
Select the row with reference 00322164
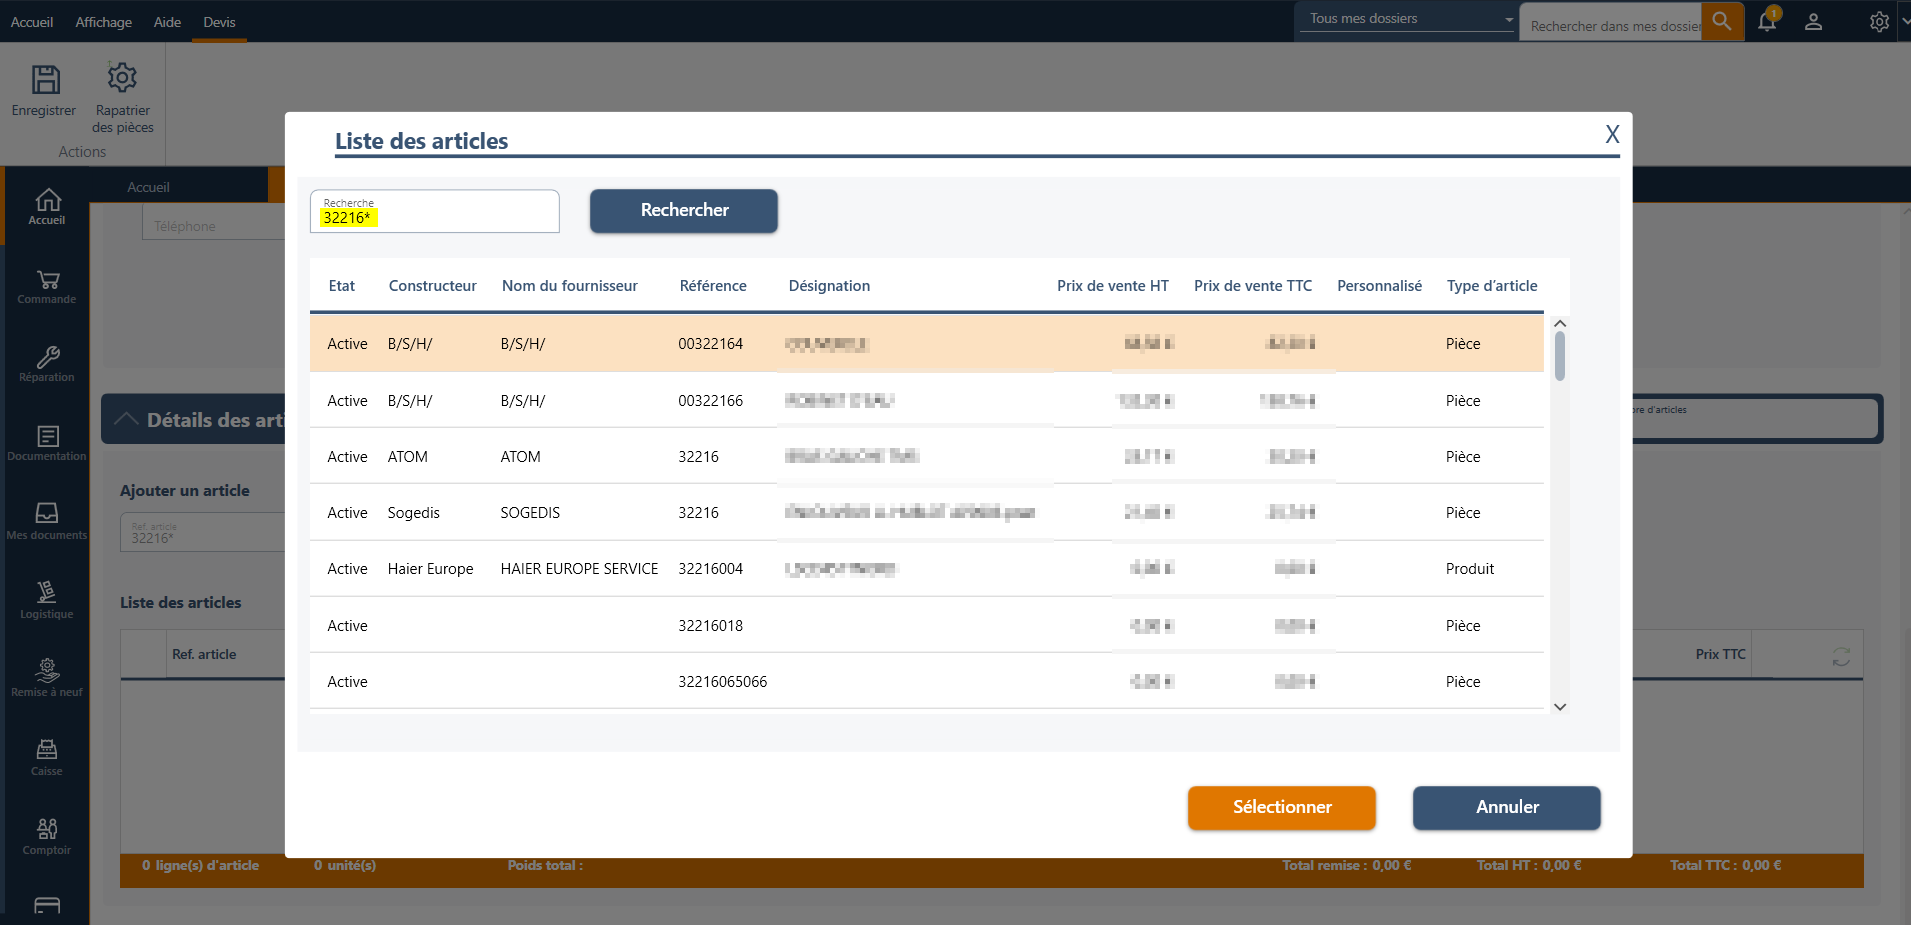click(x=927, y=344)
